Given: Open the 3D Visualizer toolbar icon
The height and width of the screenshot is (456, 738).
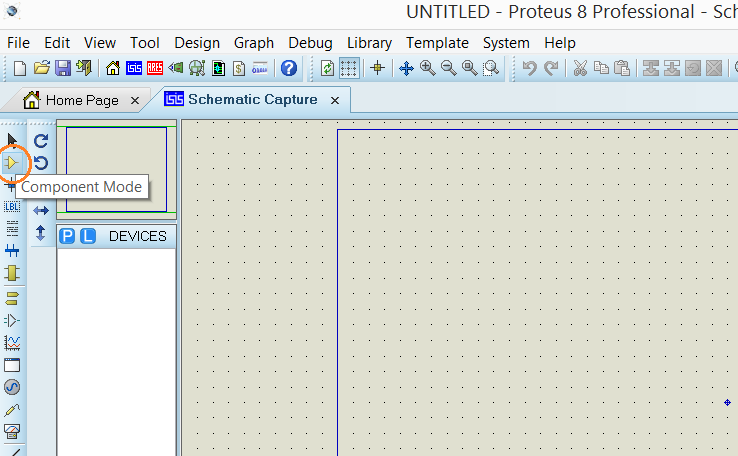Looking at the screenshot, I should [x=176, y=68].
